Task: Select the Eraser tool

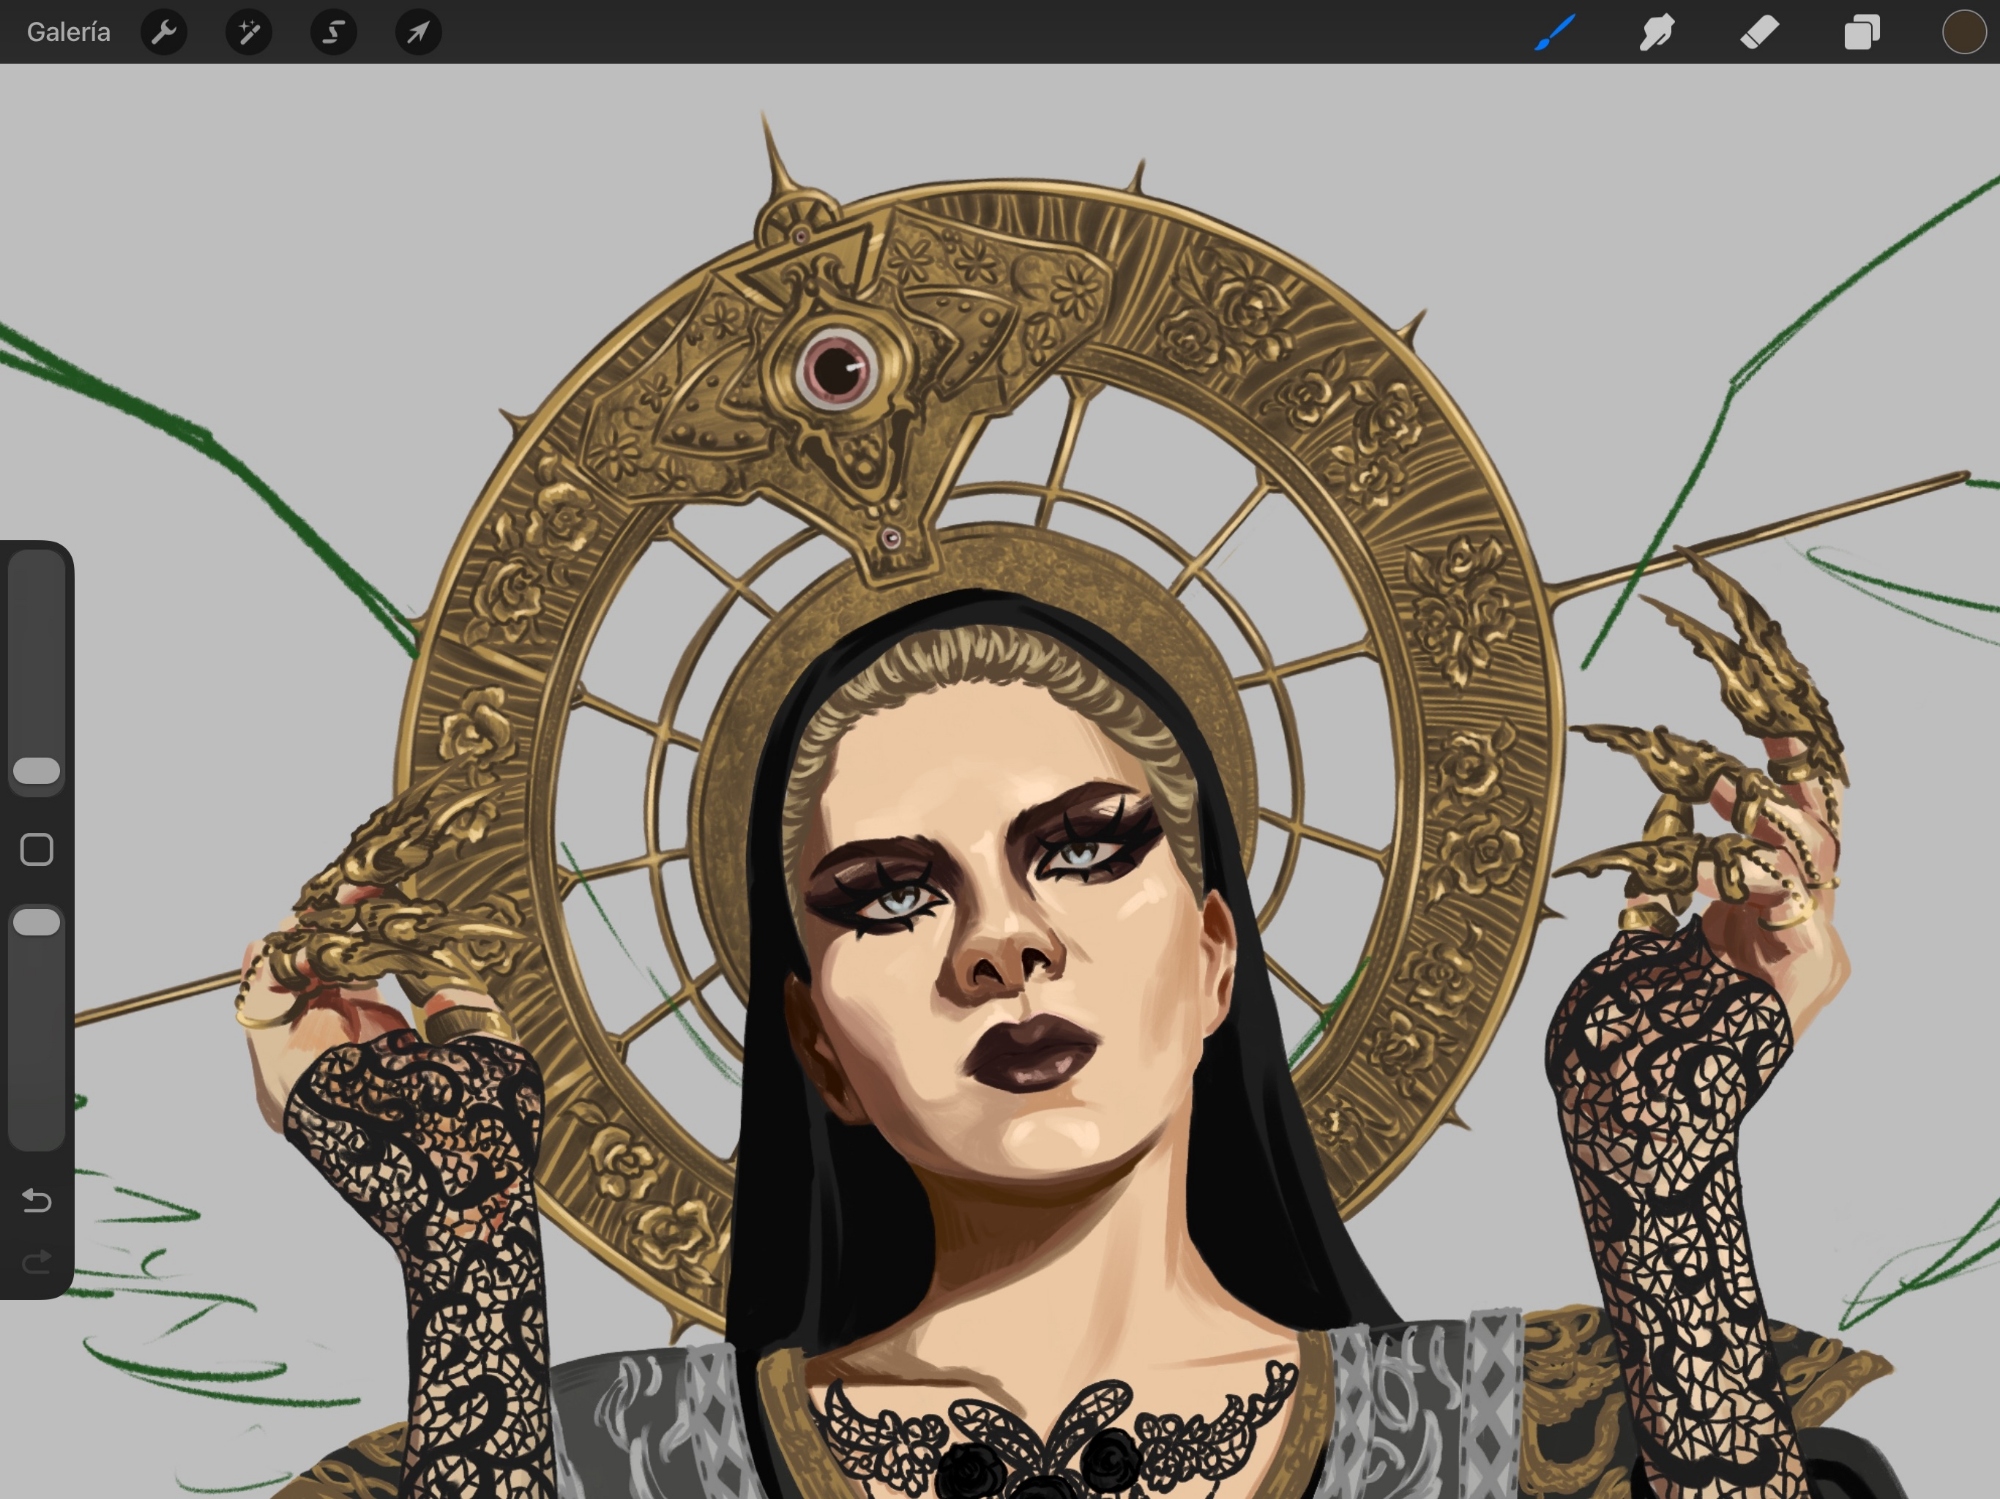Action: click(x=1759, y=33)
